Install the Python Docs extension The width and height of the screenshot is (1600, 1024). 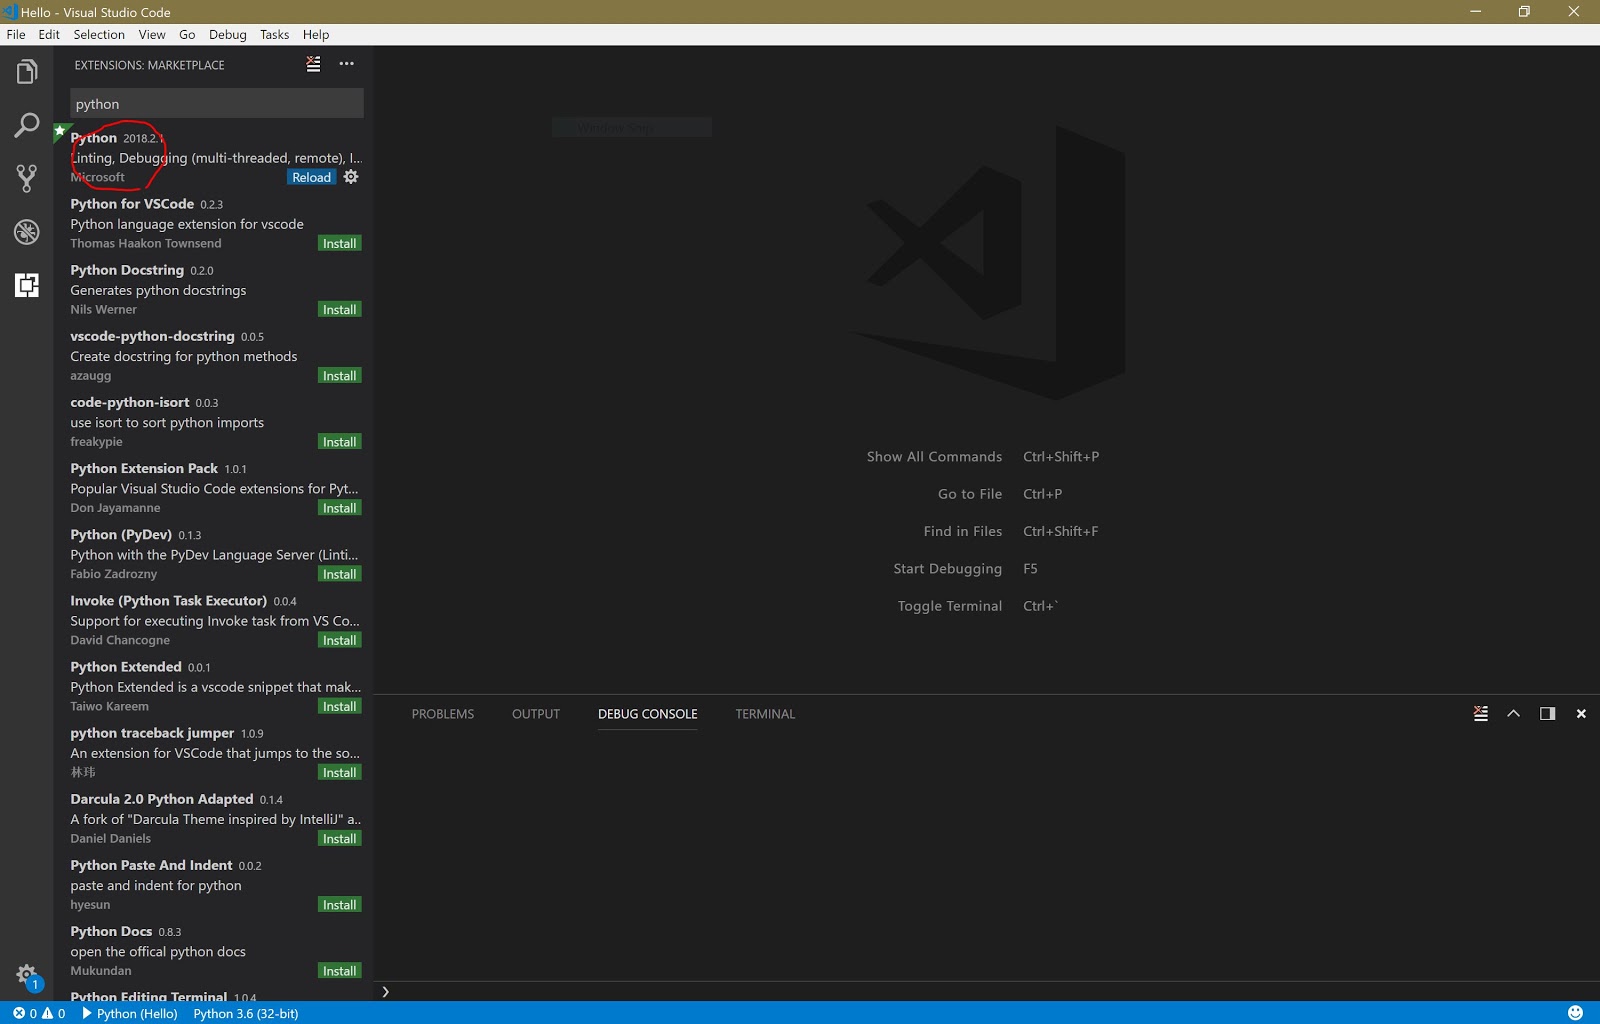pos(340,970)
